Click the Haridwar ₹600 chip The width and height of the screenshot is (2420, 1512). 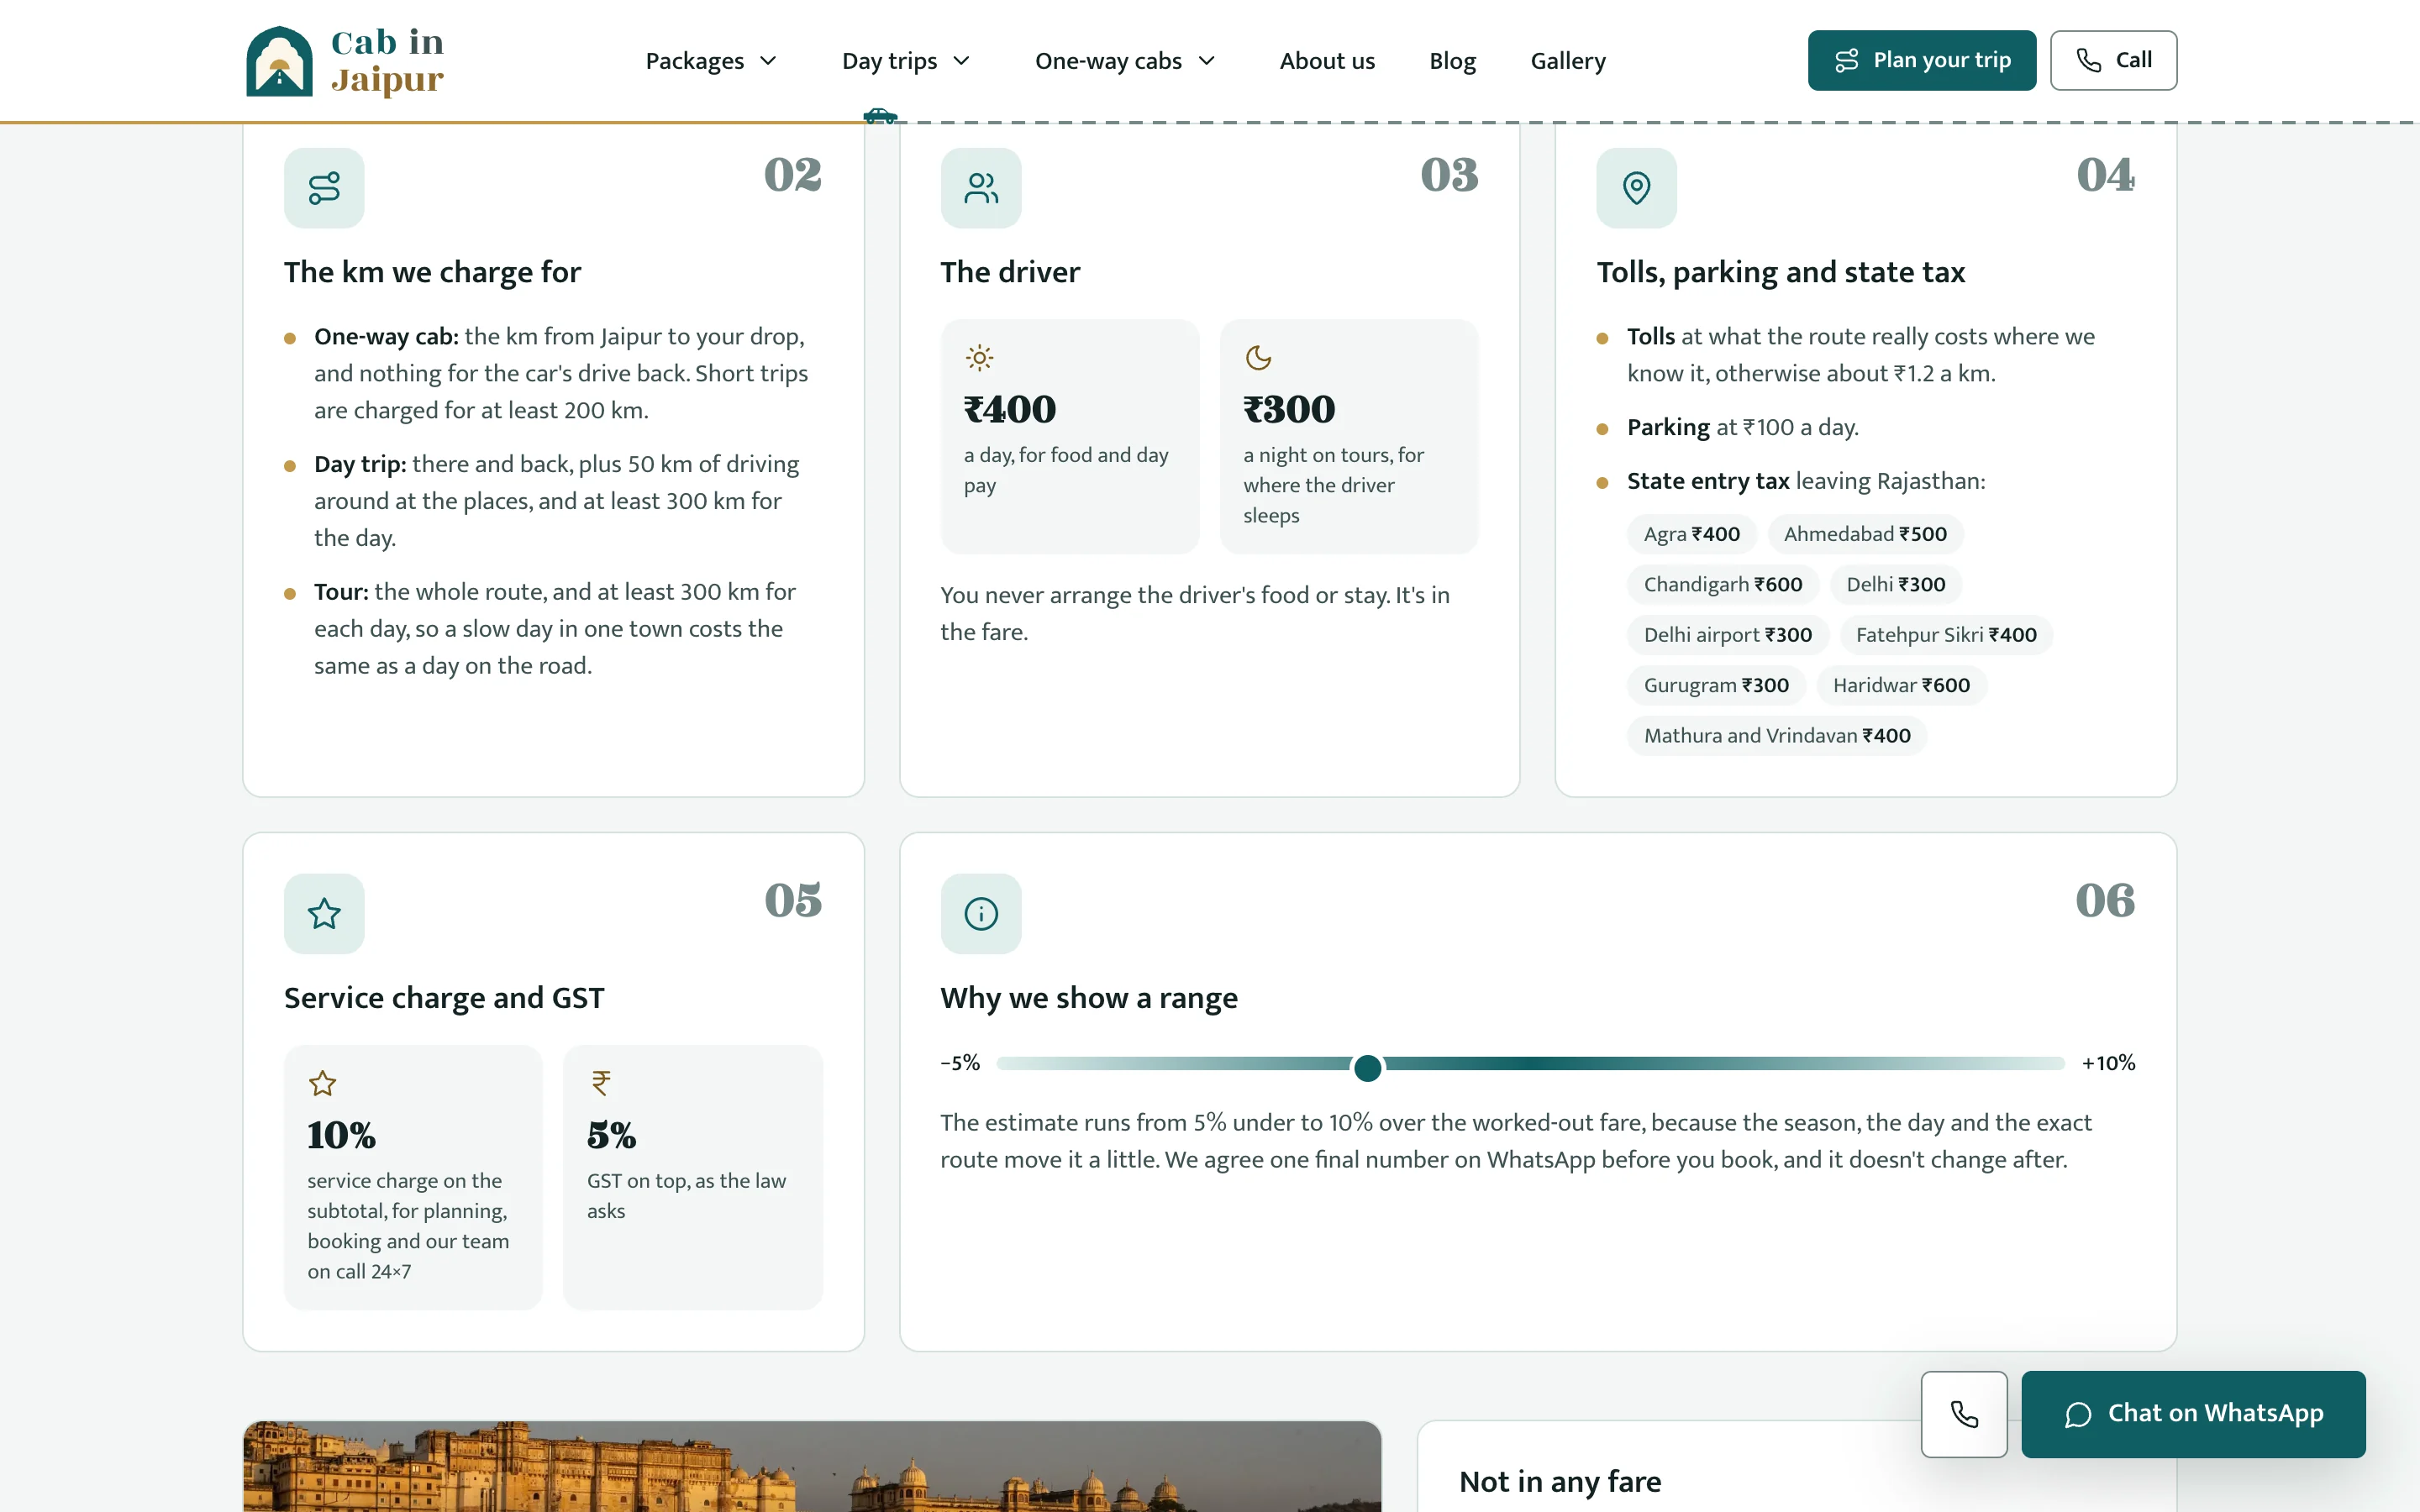1901,685
